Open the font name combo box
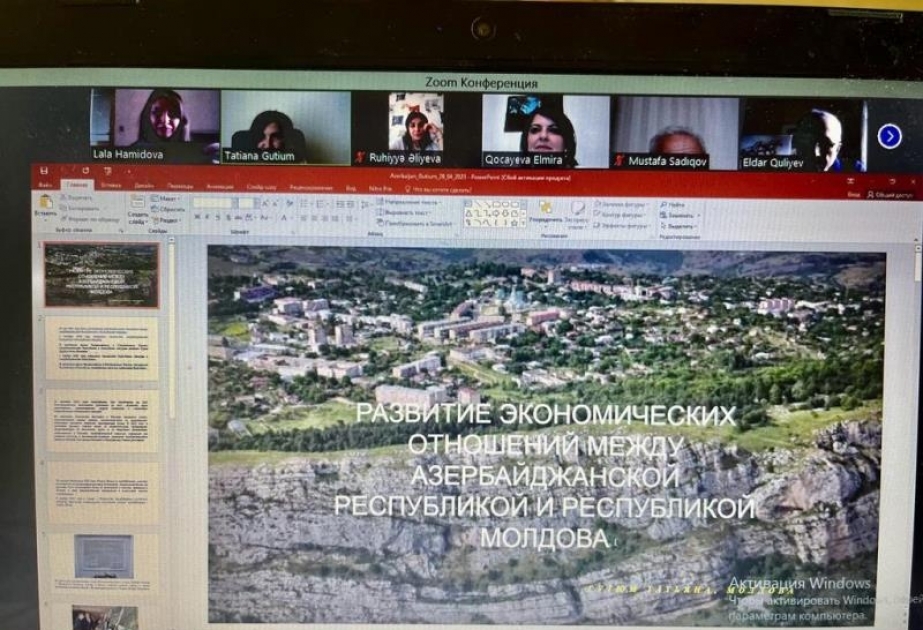The height and width of the screenshot is (630, 923). tap(215, 203)
